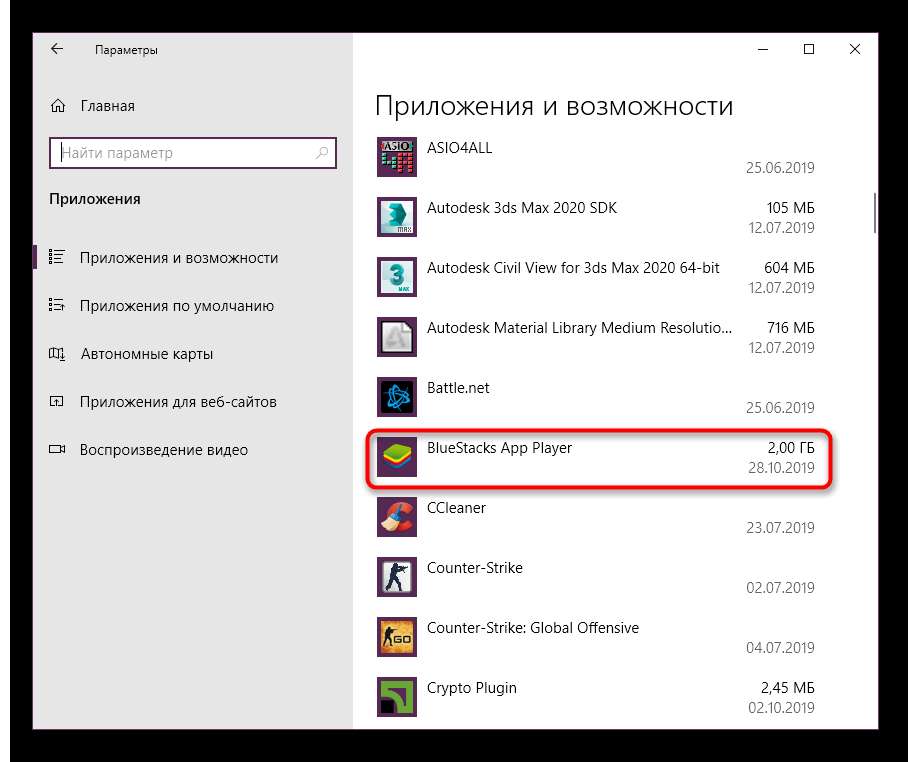911x762 pixels.
Task: Open the Главная home page
Action: pyautogui.click(x=106, y=106)
